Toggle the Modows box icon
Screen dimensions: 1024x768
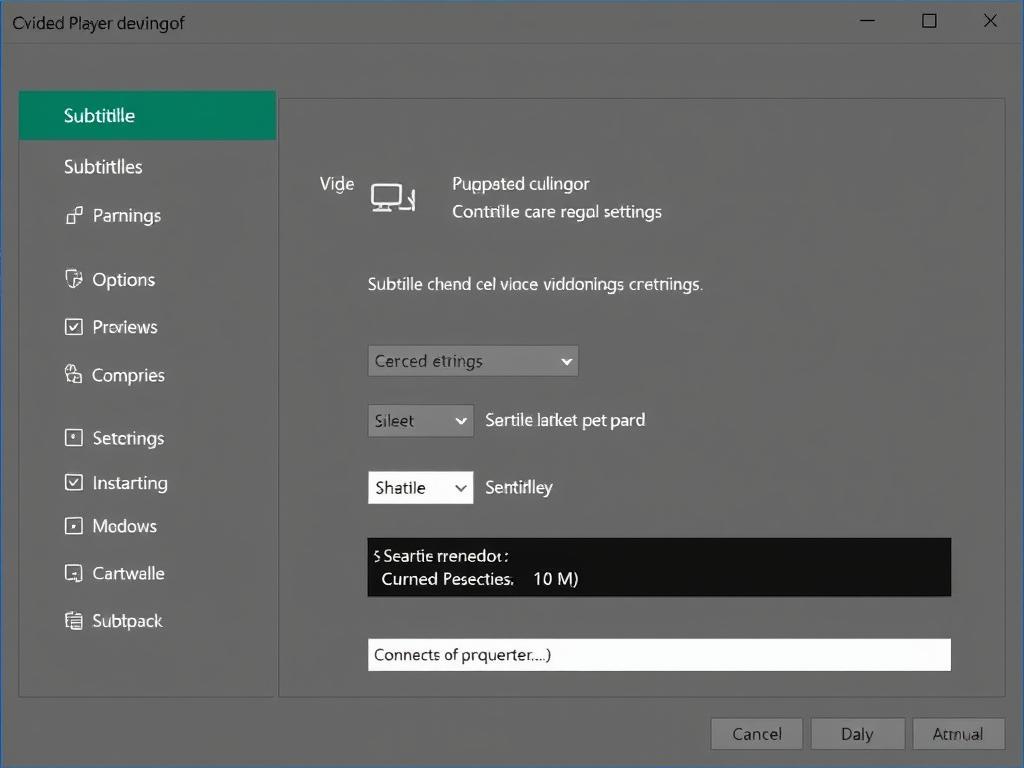point(74,526)
